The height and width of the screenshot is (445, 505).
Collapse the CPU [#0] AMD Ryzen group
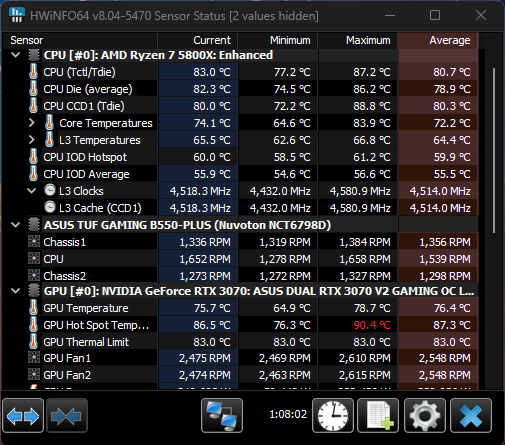(x=15, y=55)
